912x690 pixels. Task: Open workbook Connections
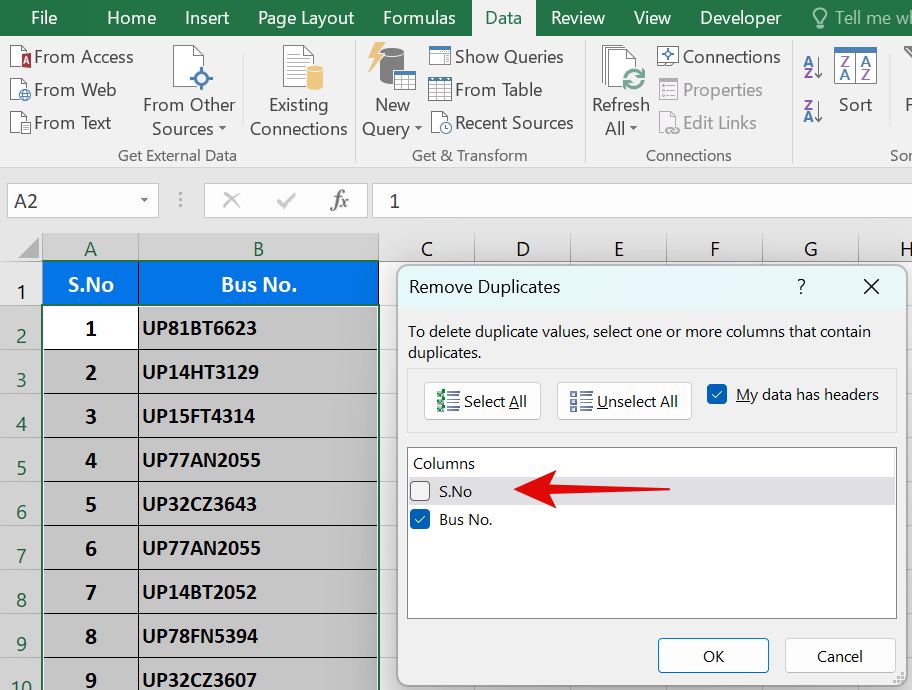[719, 57]
